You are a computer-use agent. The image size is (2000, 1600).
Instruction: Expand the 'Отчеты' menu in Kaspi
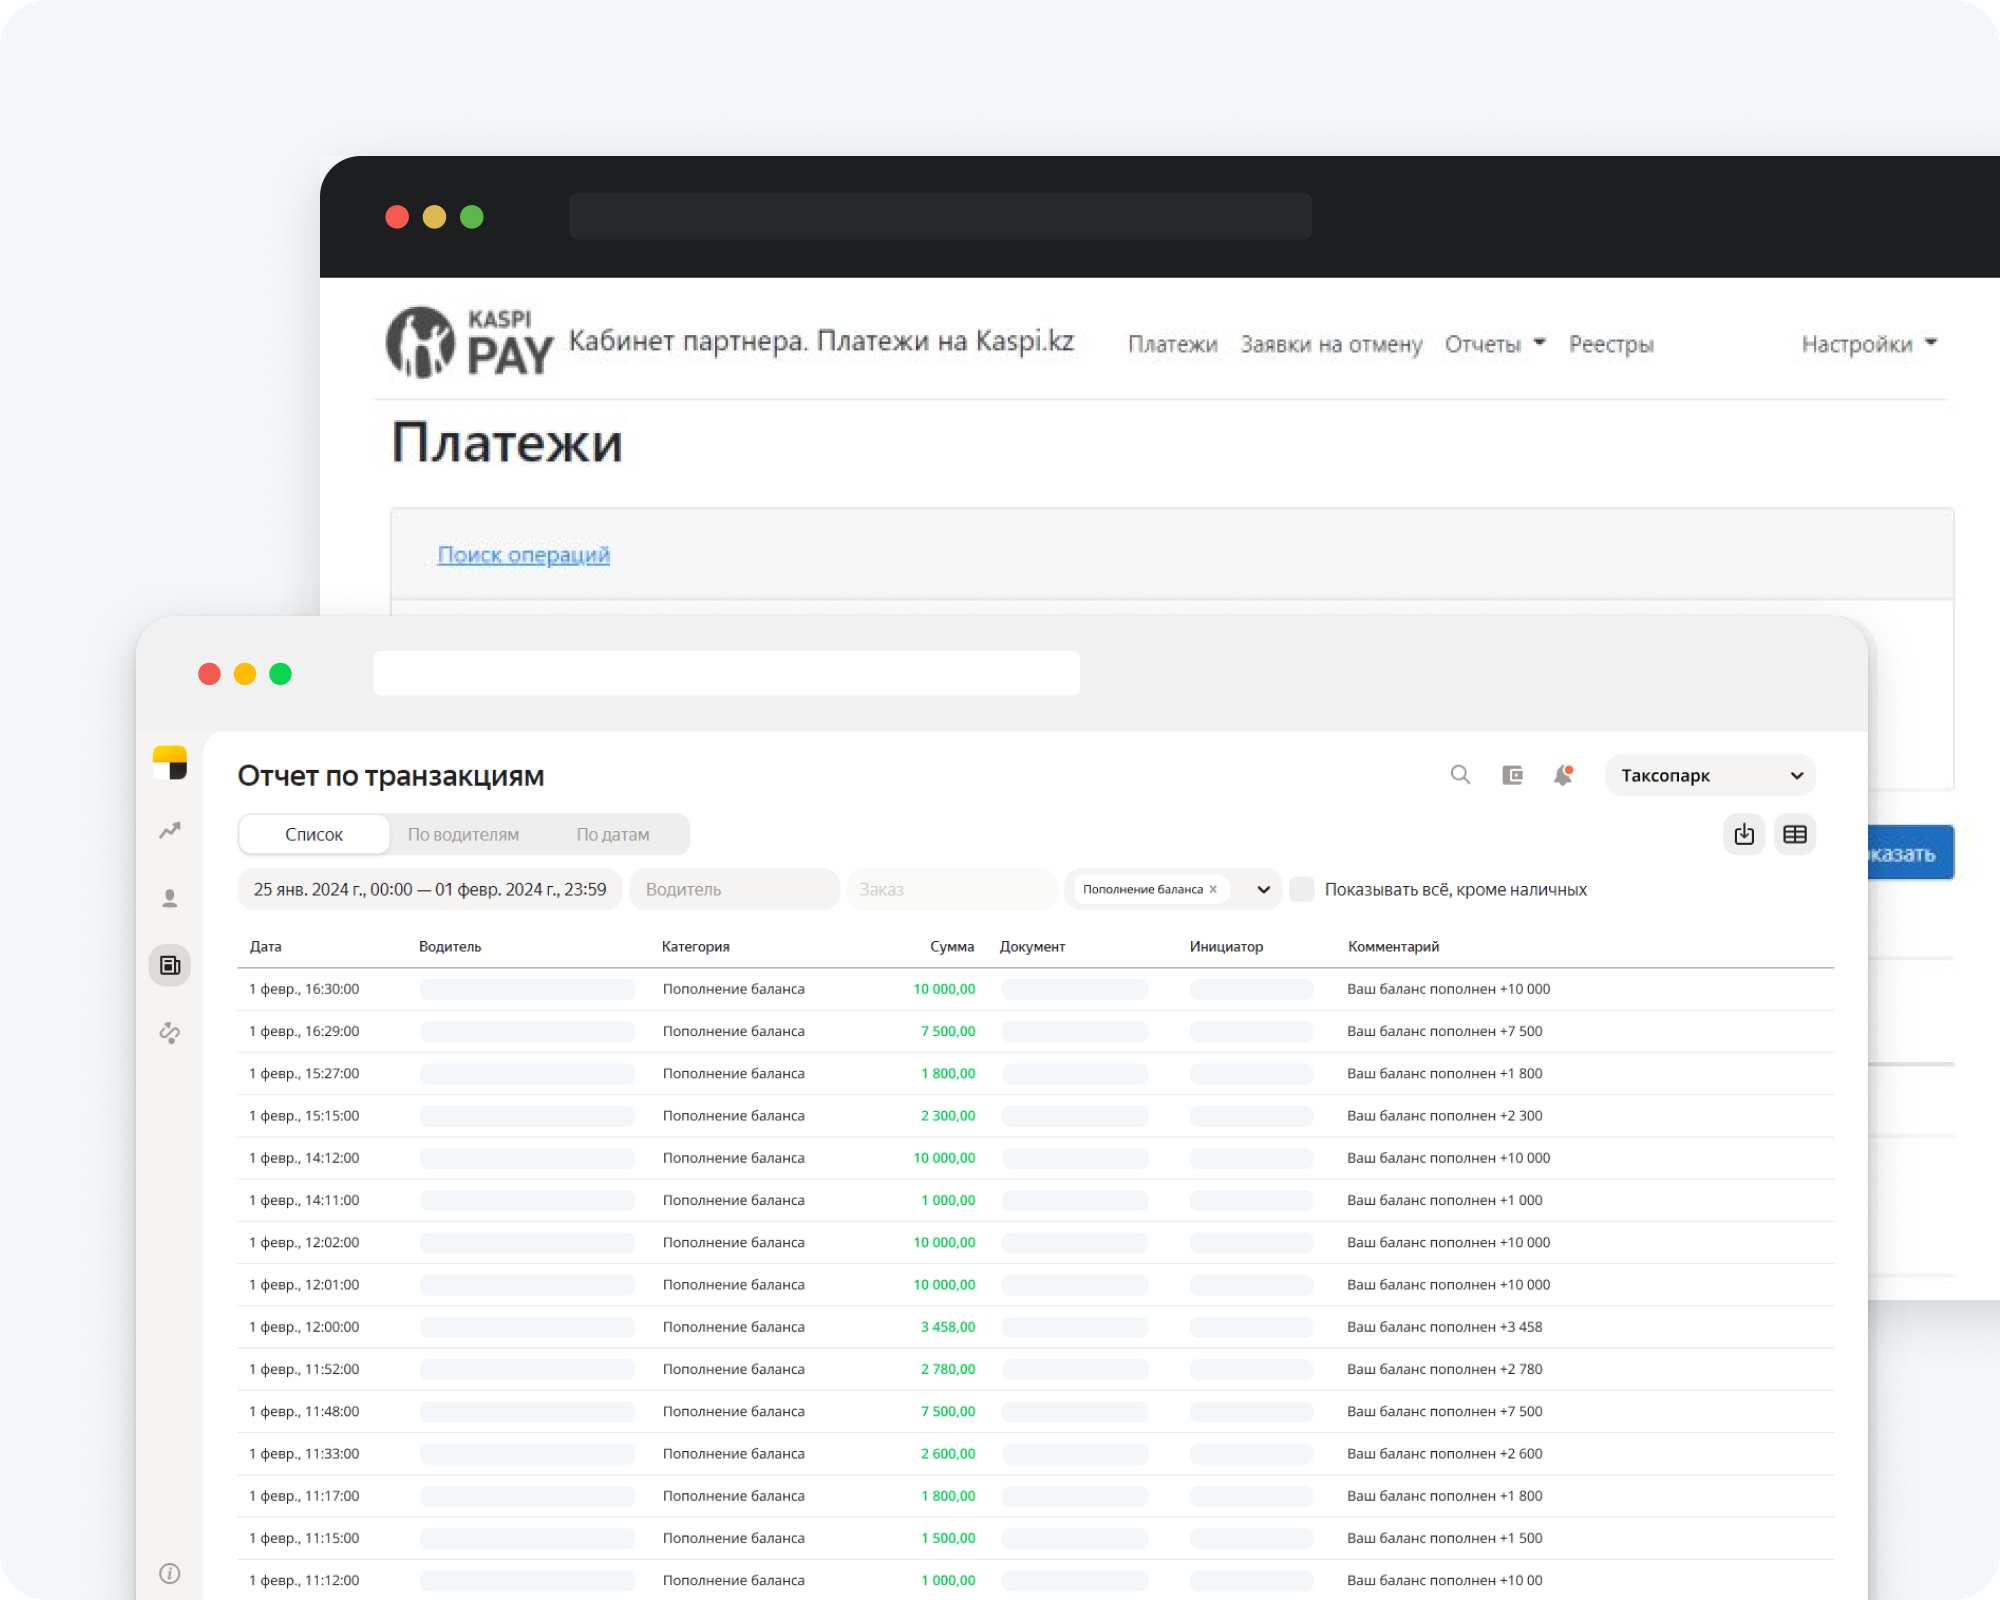pos(1495,344)
